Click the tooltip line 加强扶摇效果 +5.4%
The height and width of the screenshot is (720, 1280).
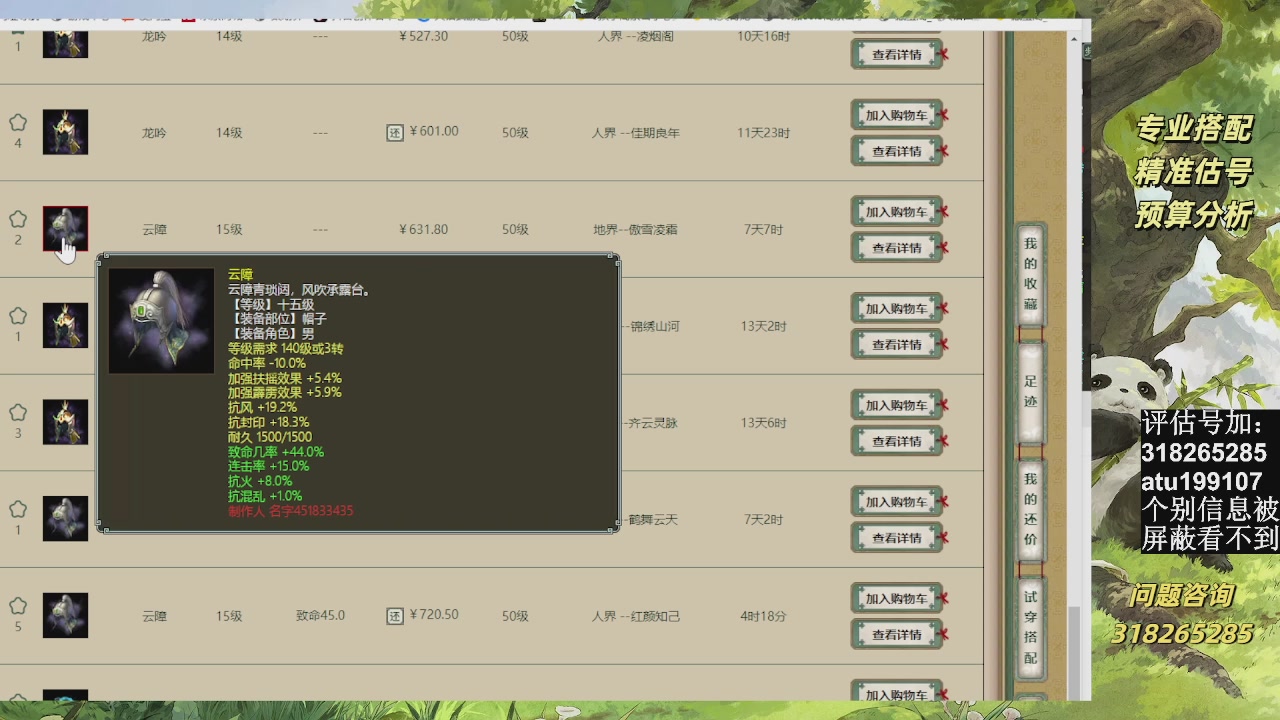(285, 378)
